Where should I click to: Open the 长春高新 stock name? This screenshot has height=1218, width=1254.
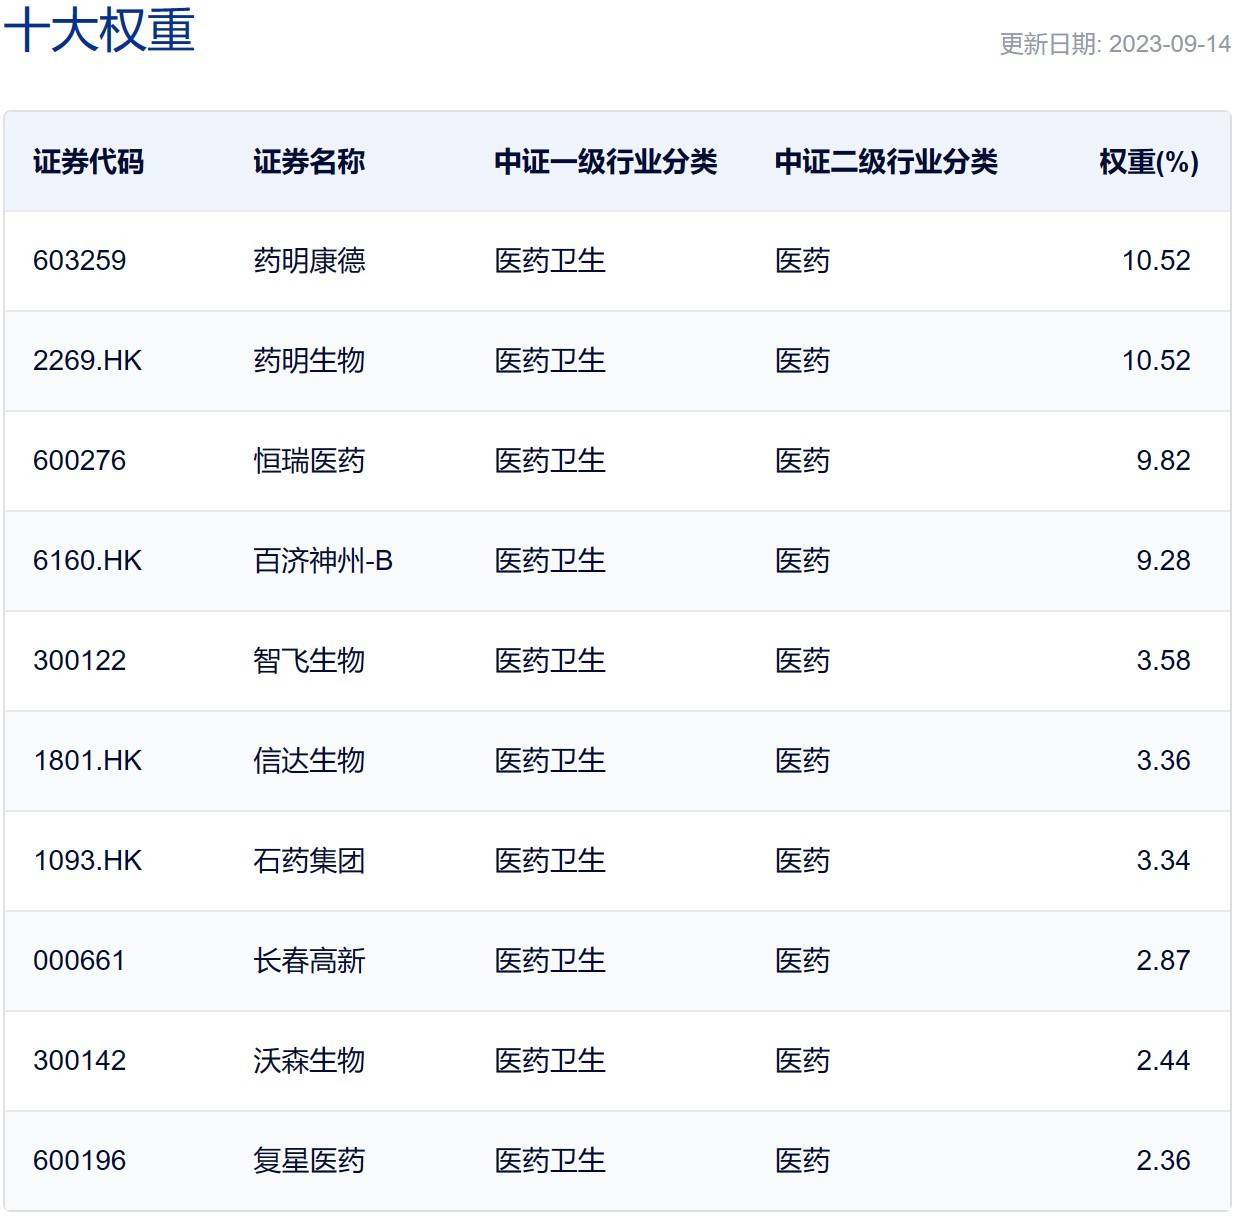[309, 961]
